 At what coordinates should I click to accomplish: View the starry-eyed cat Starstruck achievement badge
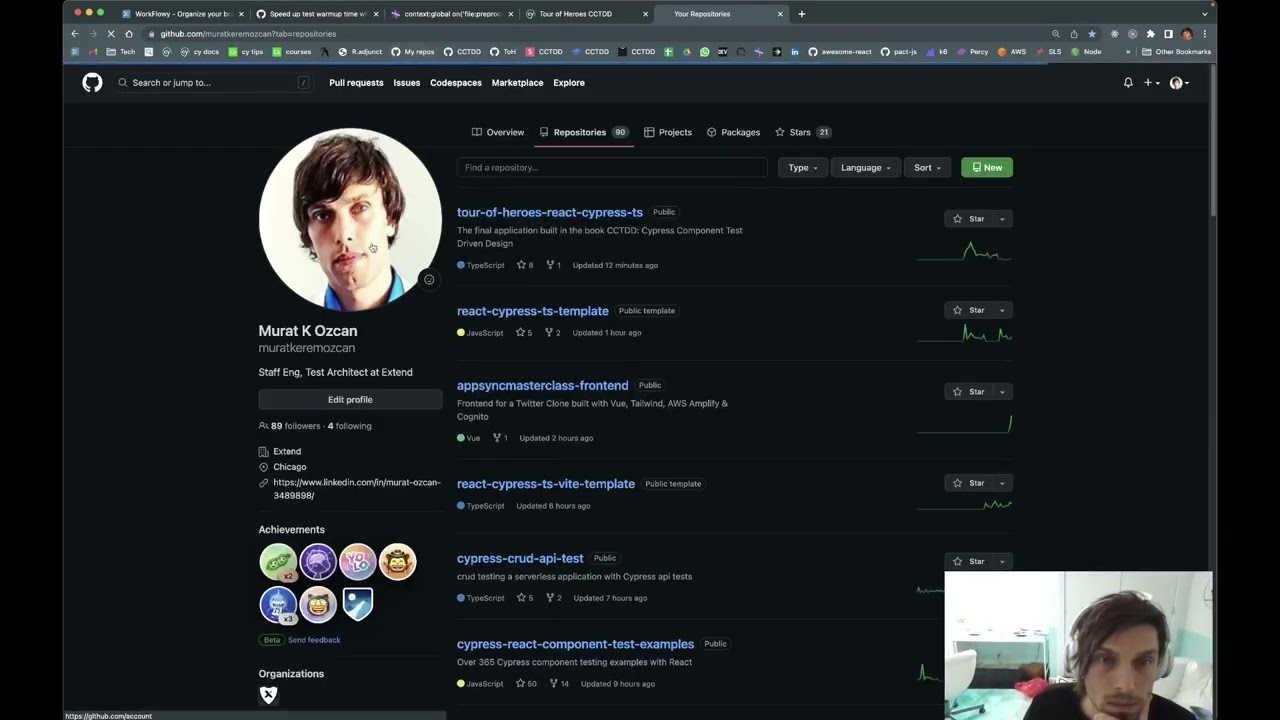(x=318, y=604)
